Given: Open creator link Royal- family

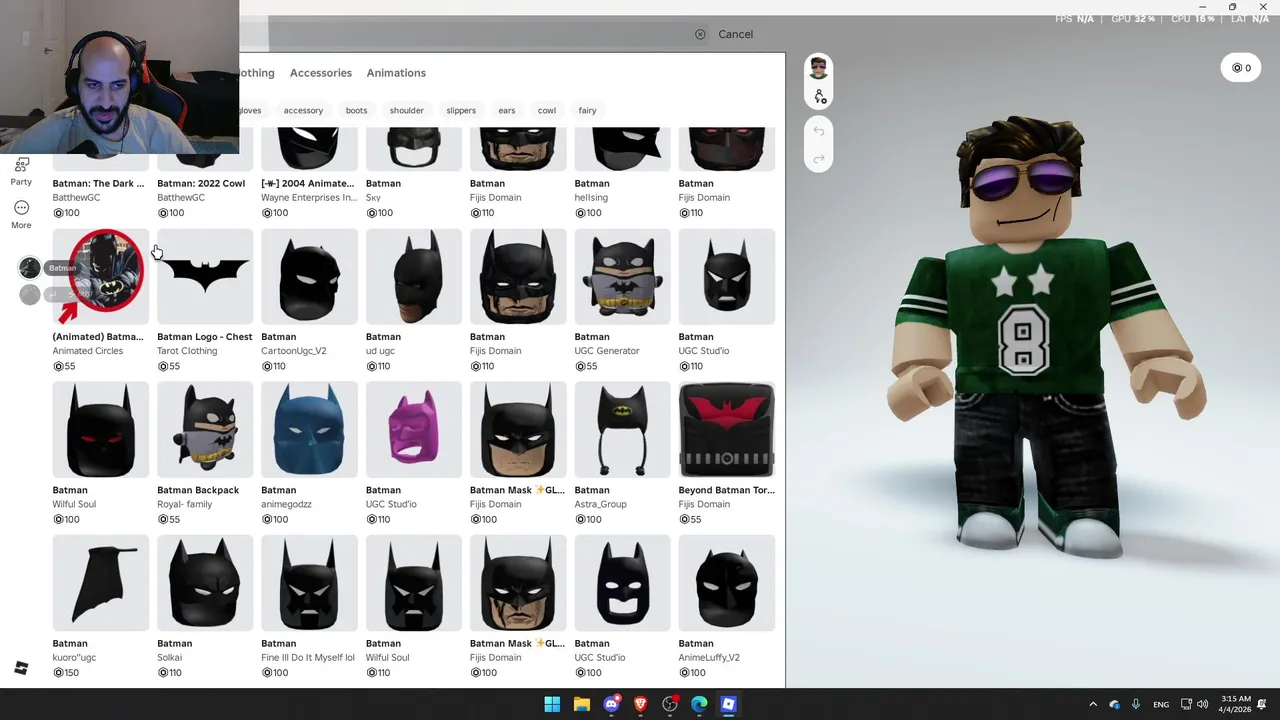Looking at the screenshot, I should pyautogui.click(x=185, y=504).
